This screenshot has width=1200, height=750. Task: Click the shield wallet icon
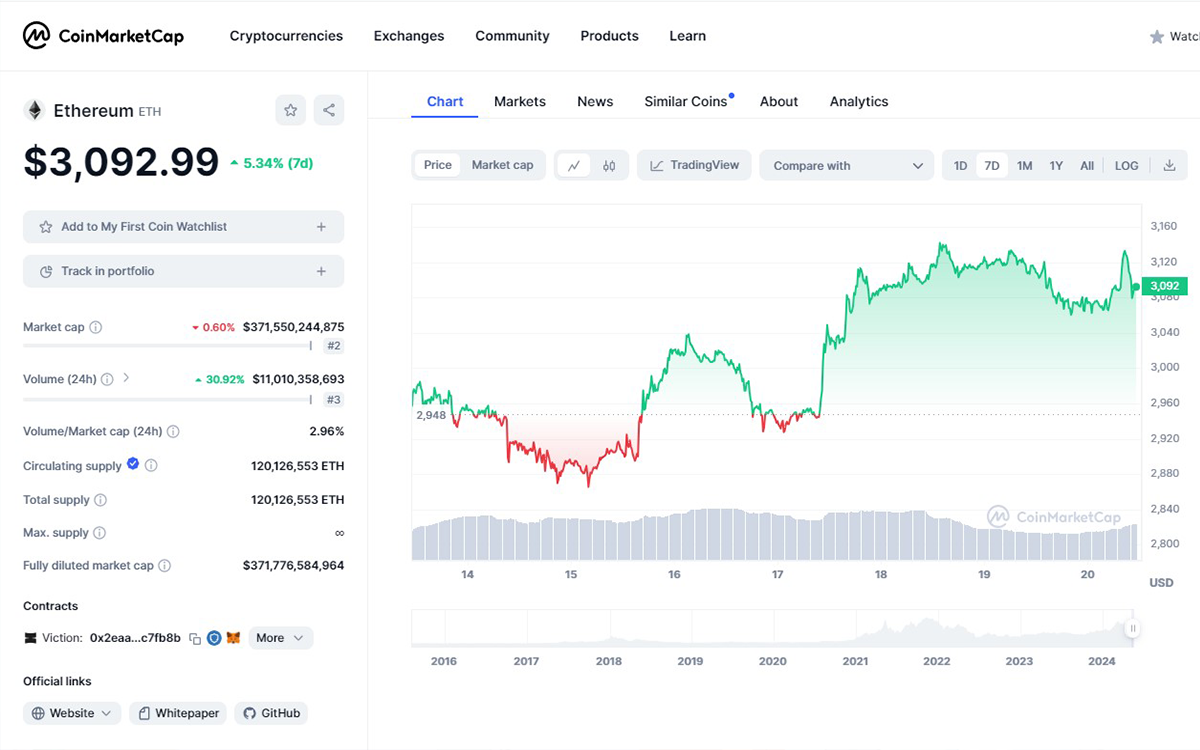coord(214,638)
